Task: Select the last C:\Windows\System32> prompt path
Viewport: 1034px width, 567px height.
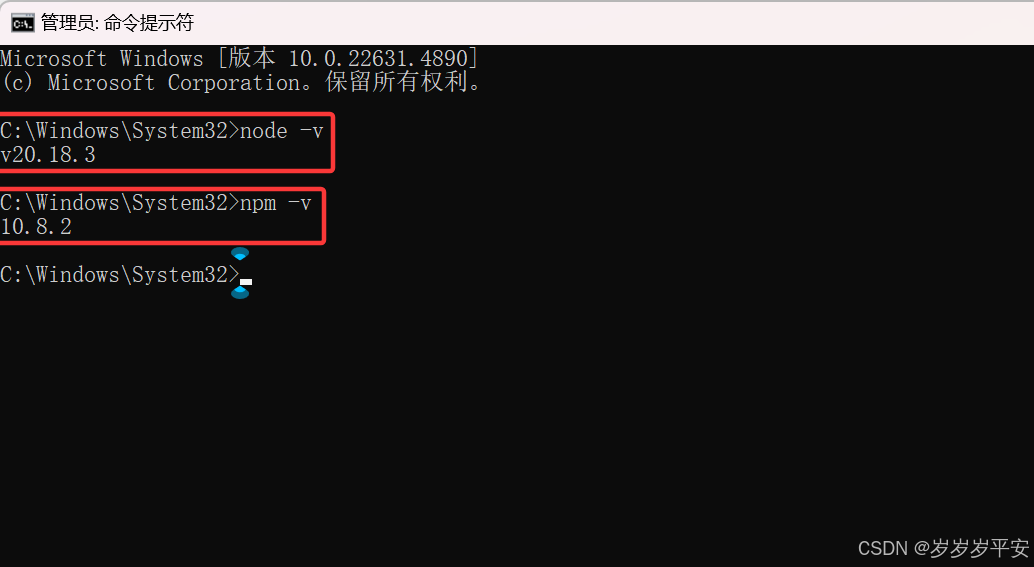Action: point(119,274)
